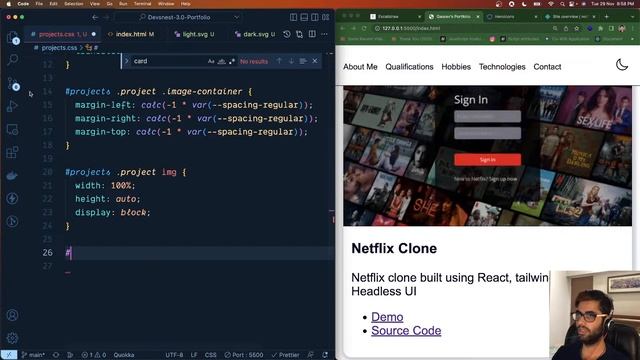Click the remote window indicator in the status bar

click(9, 355)
